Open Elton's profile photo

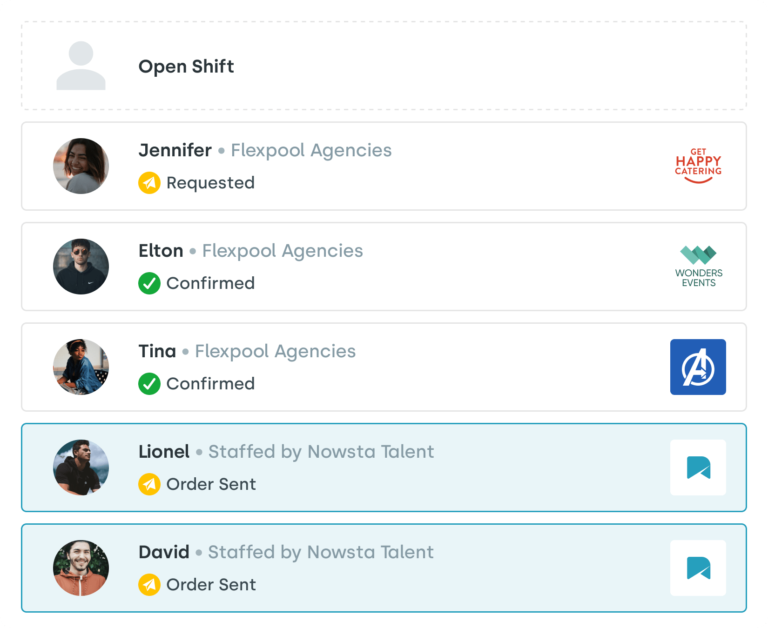81,266
